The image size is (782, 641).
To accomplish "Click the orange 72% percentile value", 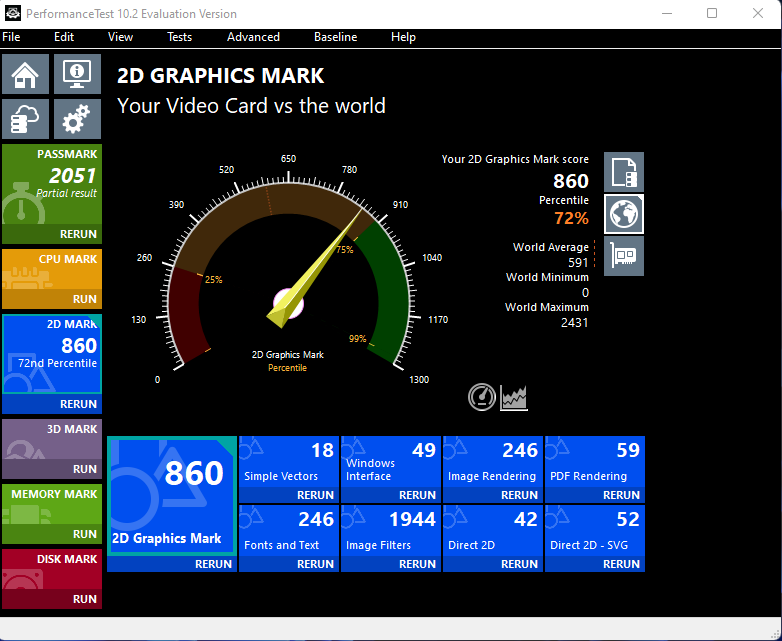I will pos(572,218).
